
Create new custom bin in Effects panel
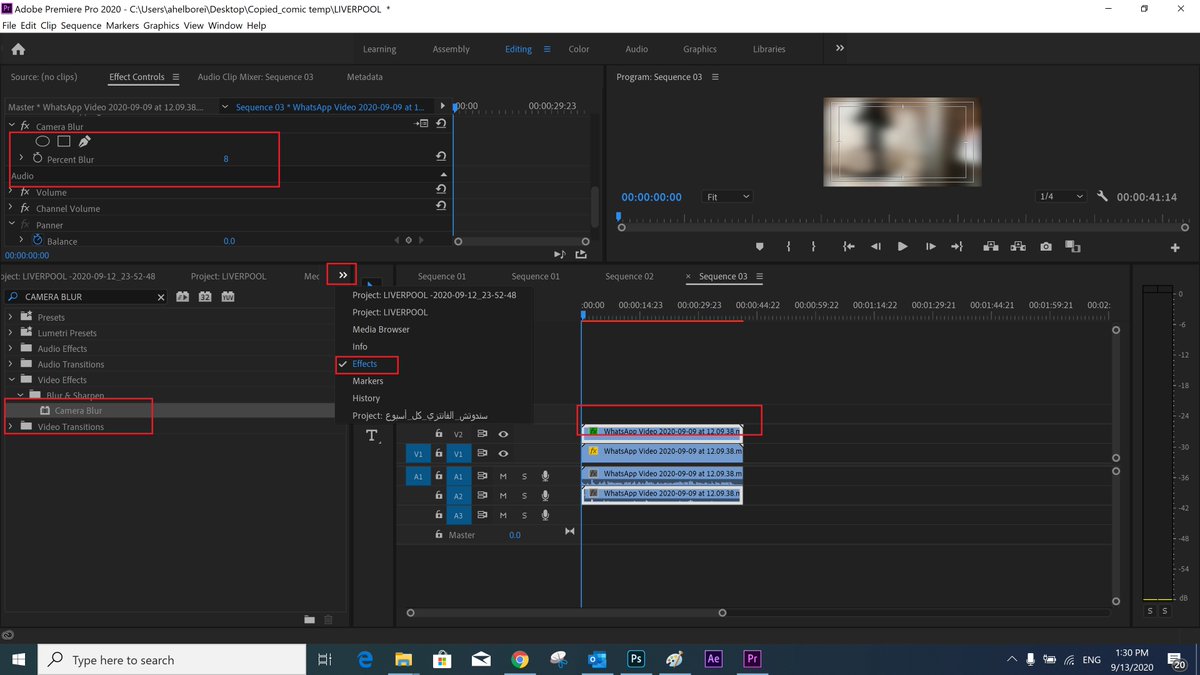[x=310, y=620]
